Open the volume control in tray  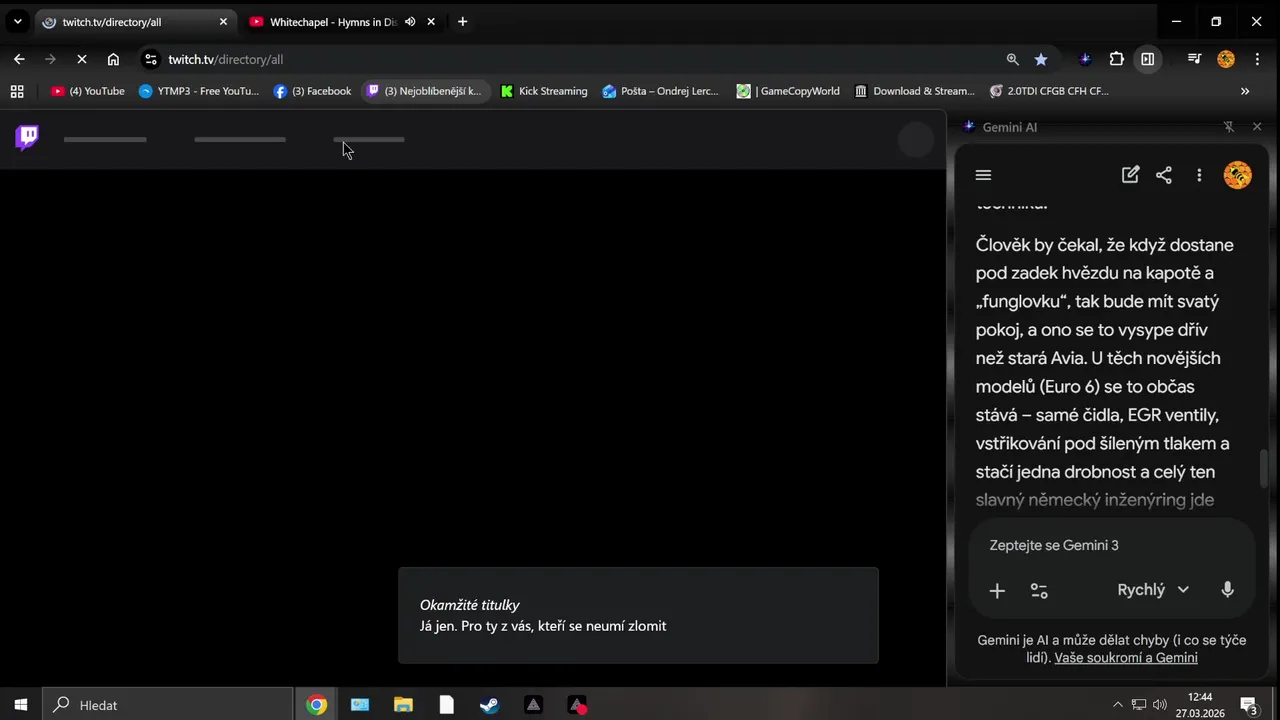click(x=1160, y=705)
